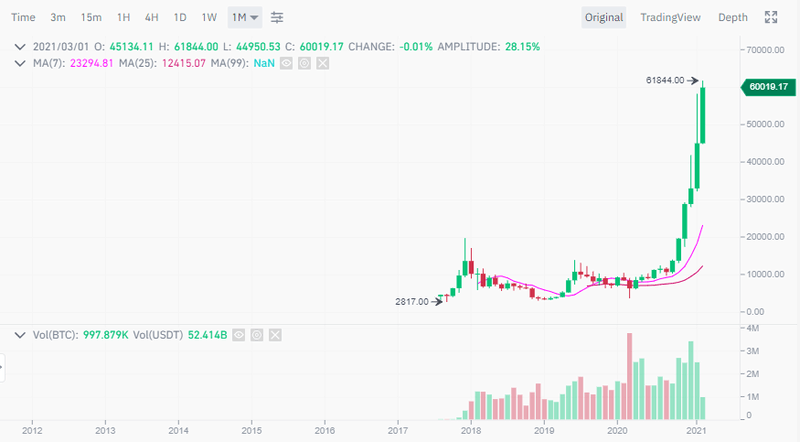Switch to the Depth chart tab
Viewport: 800px width, 442px height.
[732, 17]
